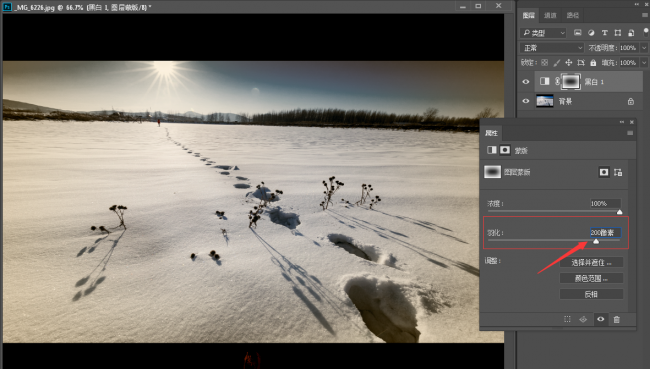Image resolution: width=650 pixels, height=369 pixels.
Task: Click the layer fill 100% field
Action: coord(629,63)
